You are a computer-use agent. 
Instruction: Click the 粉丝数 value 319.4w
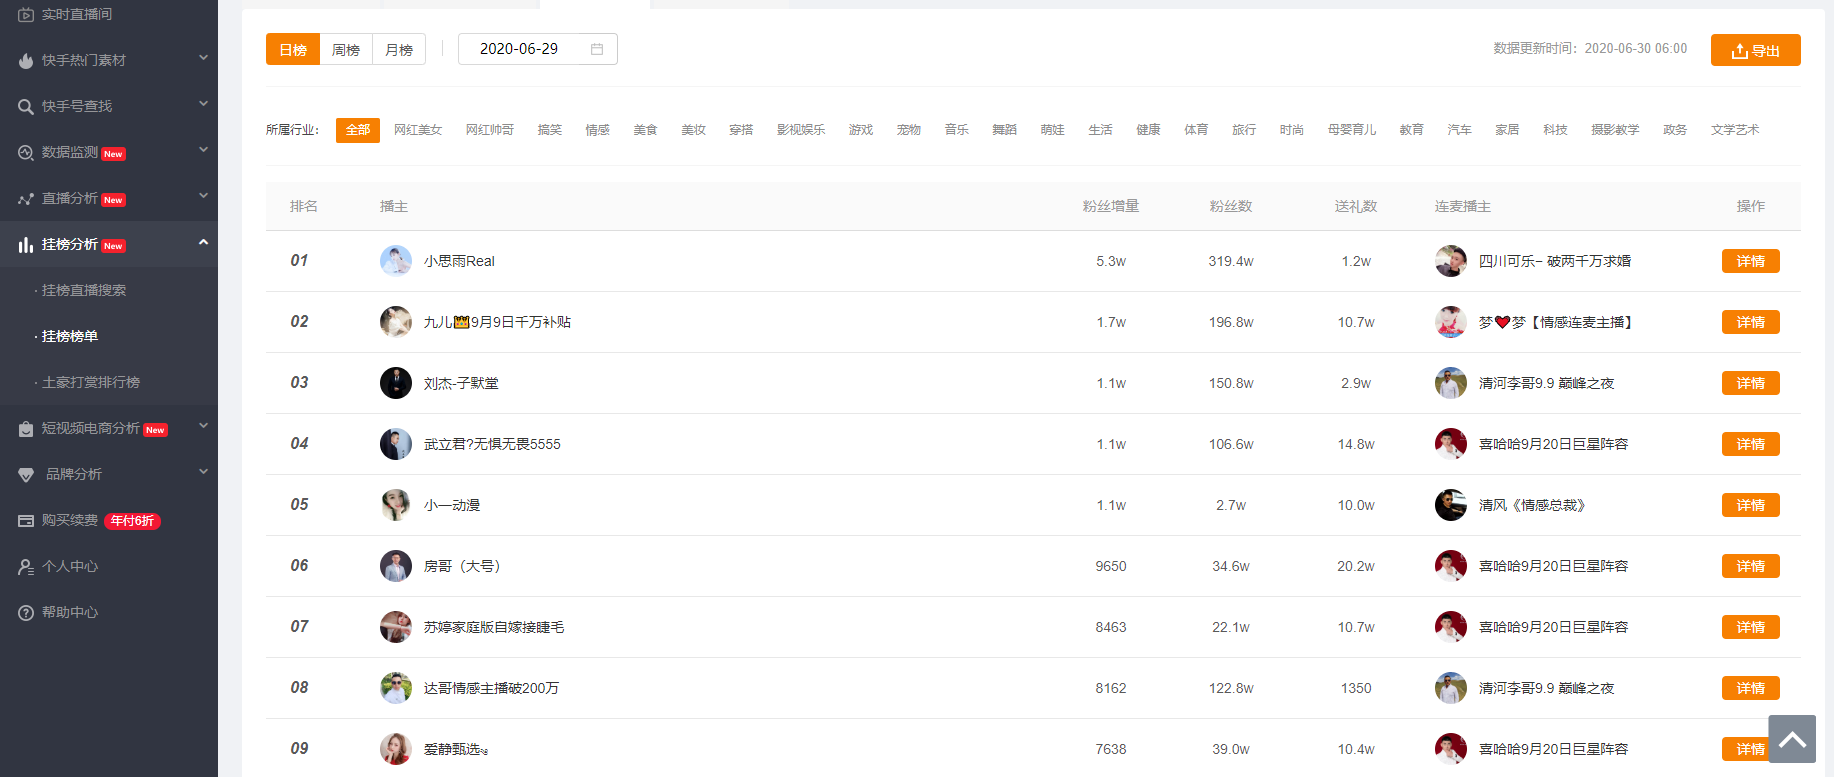click(1231, 261)
